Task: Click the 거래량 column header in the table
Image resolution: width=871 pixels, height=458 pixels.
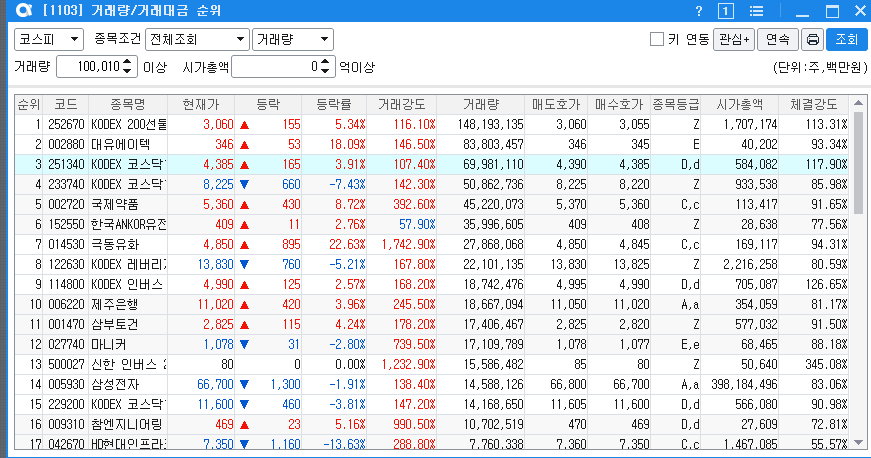Action: [x=480, y=104]
